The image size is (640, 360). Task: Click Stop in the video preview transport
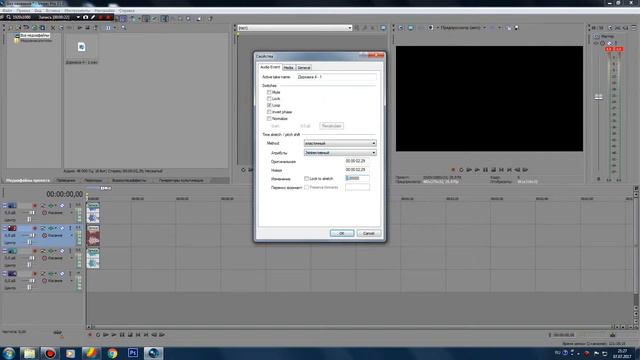(x=493, y=170)
